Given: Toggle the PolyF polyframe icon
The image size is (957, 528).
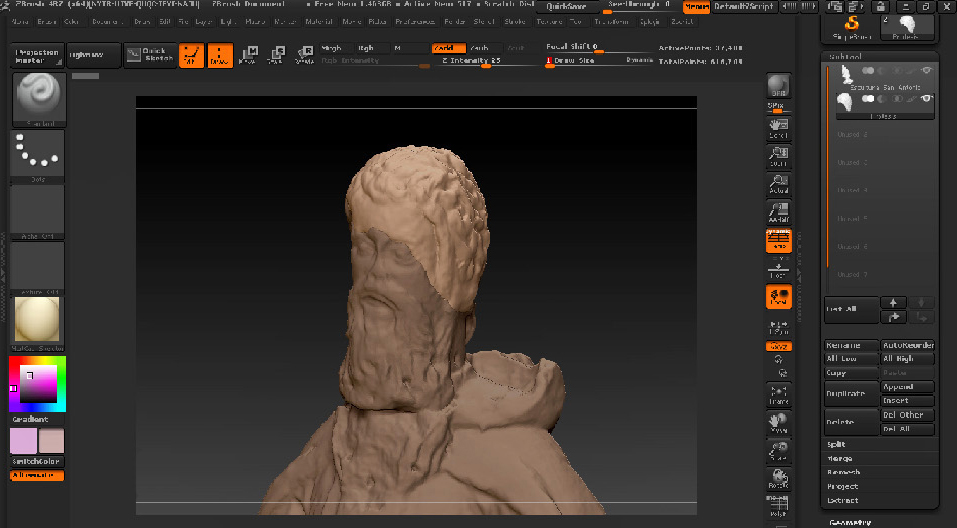Looking at the screenshot, I should (x=778, y=506).
